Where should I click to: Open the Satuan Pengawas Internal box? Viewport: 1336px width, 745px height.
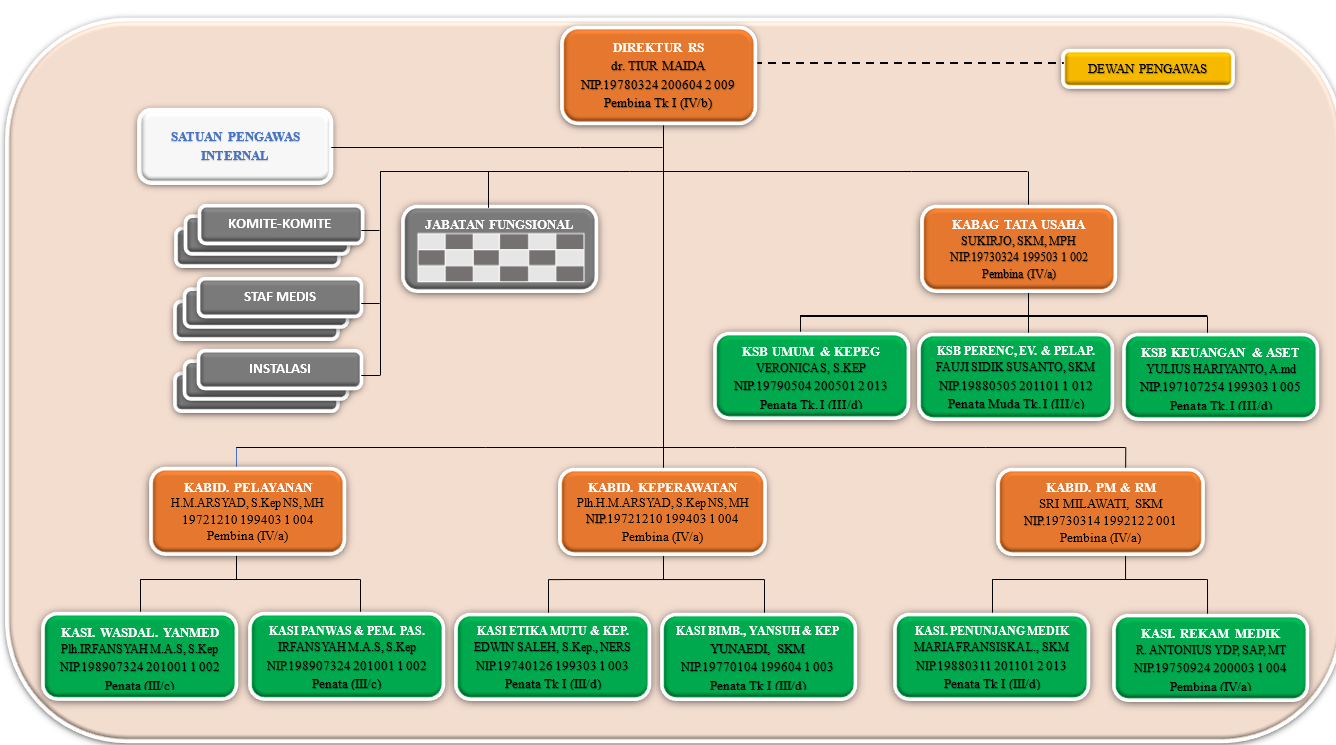click(235, 146)
